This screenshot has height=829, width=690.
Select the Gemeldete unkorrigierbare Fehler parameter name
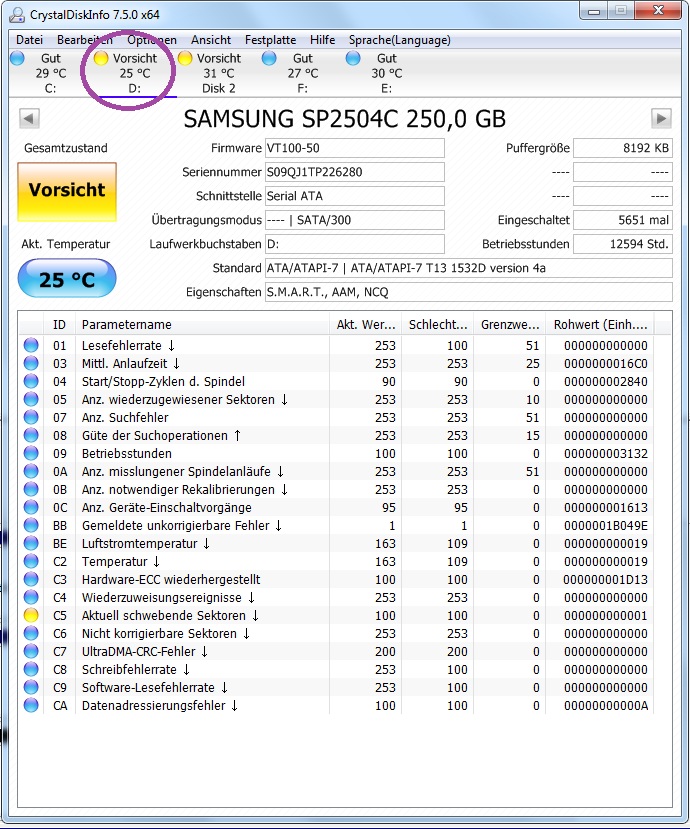pos(182,526)
